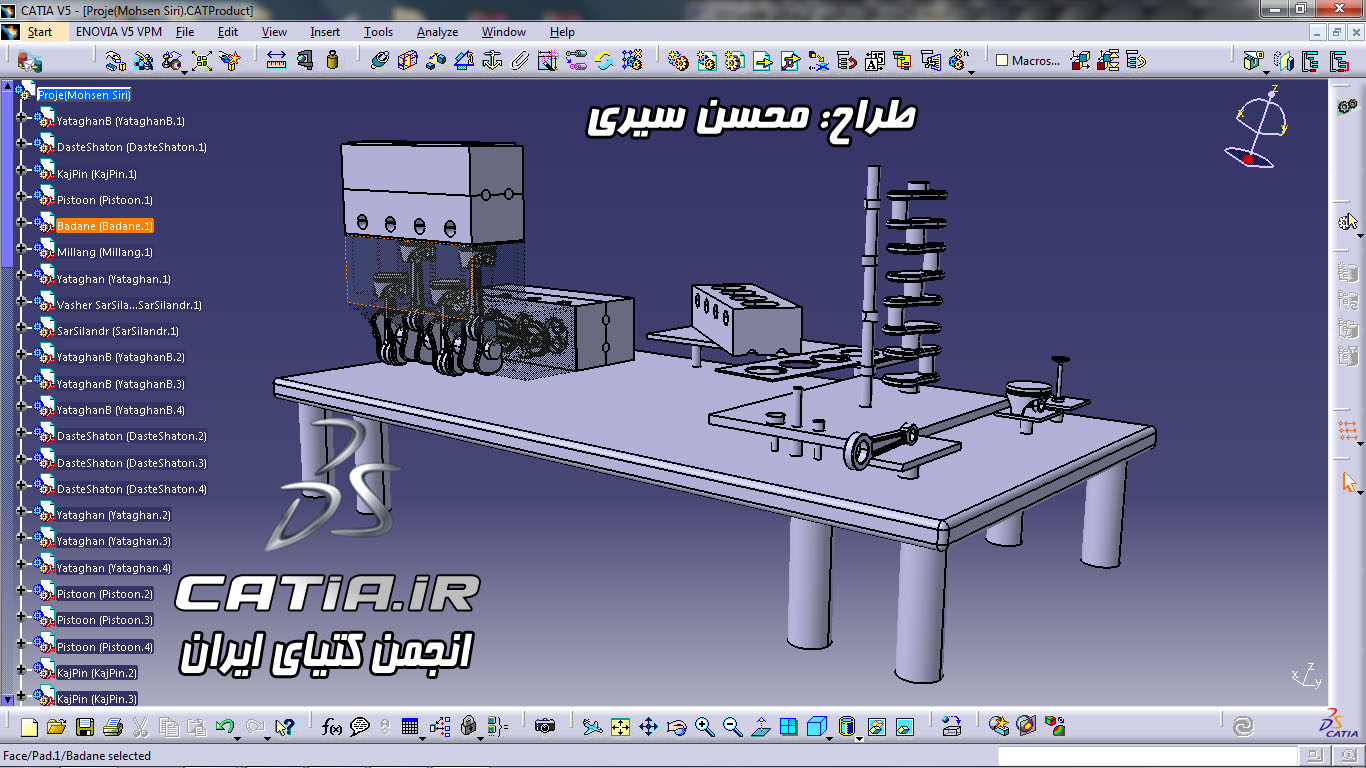The height and width of the screenshot is (768, 1366).
Task: Expand the YataghanB.1 tree node
Action: click(x=20, y=118)
